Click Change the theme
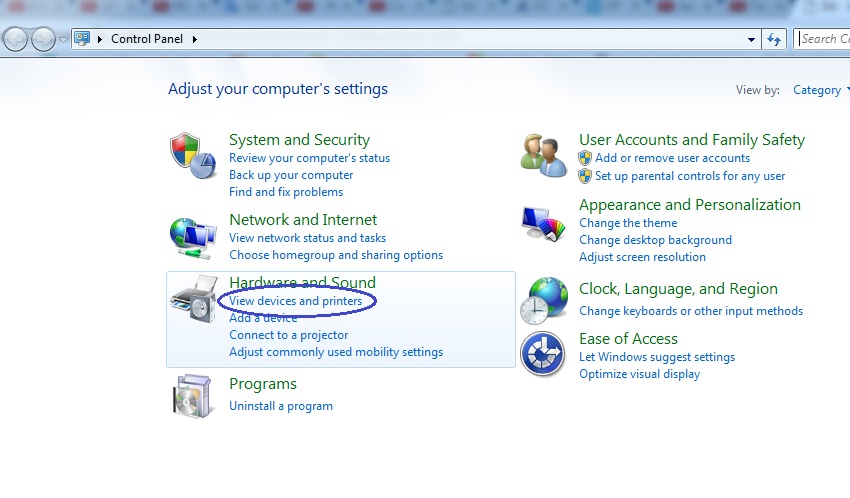Image resolution: width=850 pixels, height=498 pixels. [x=628, y=223]
